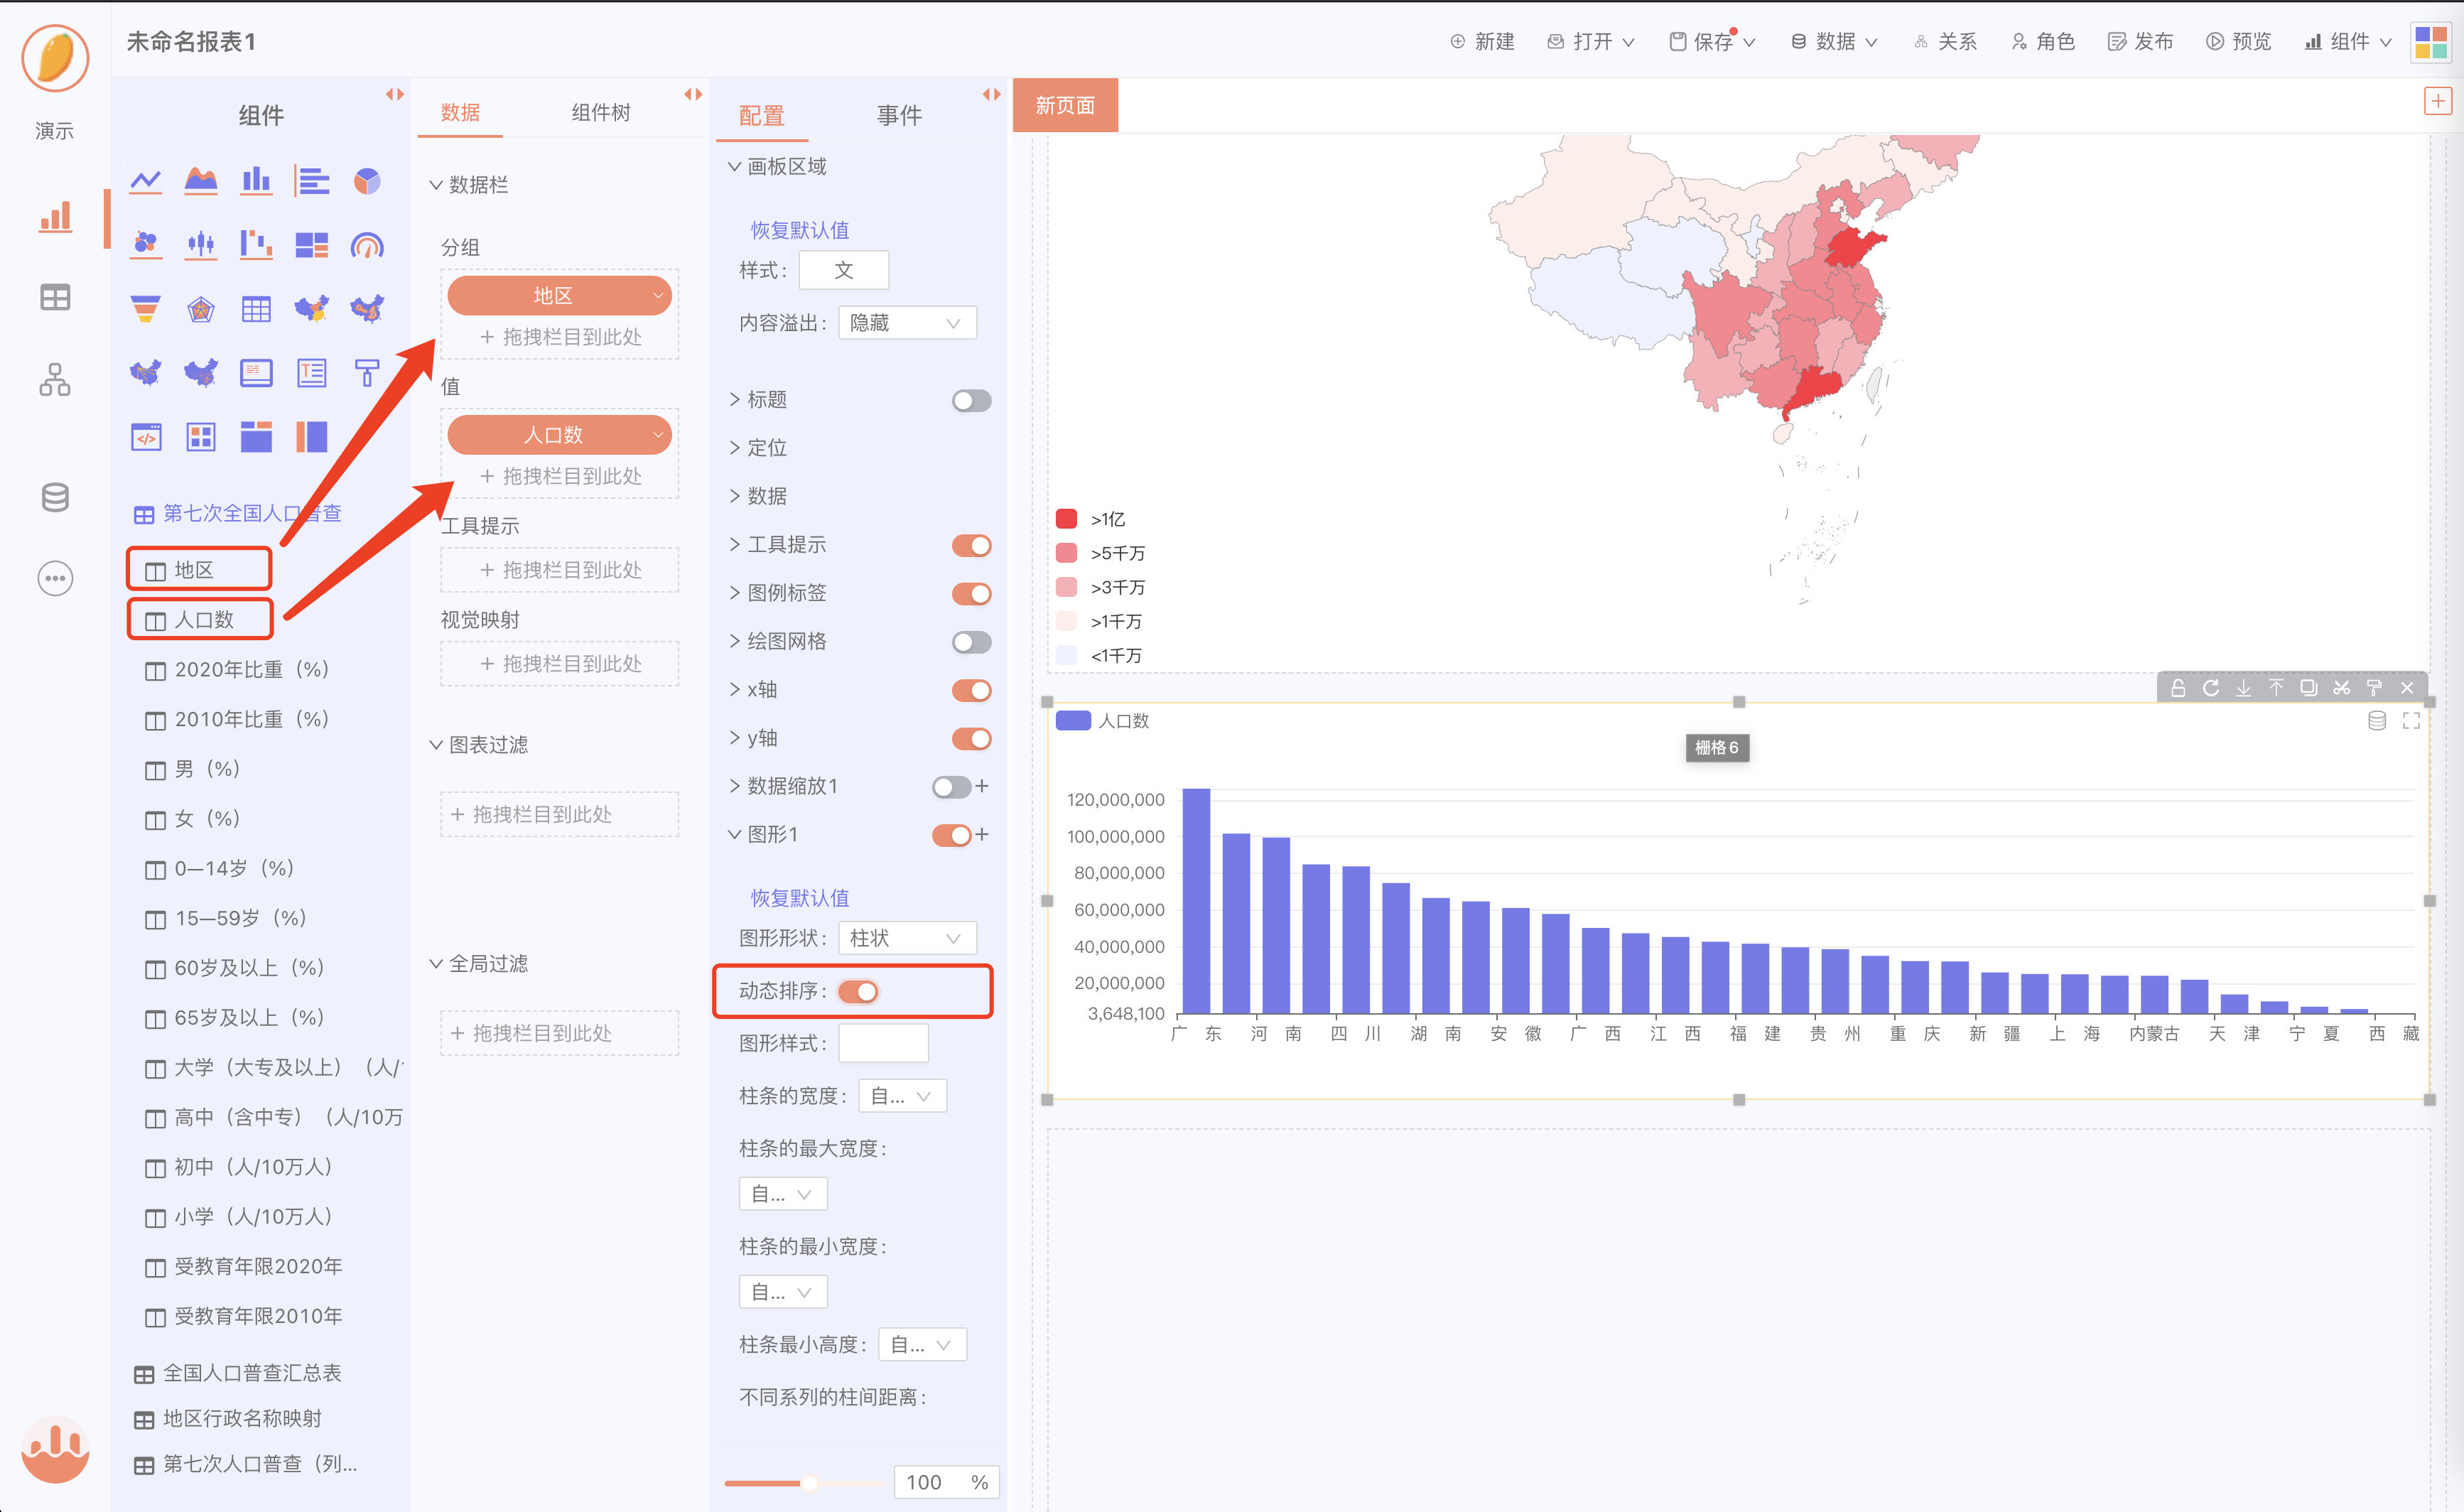The height and width of the screenshot is (1512, 2464).
Task: Select the treemap chart component icon
Action: [x=312, y=244]
